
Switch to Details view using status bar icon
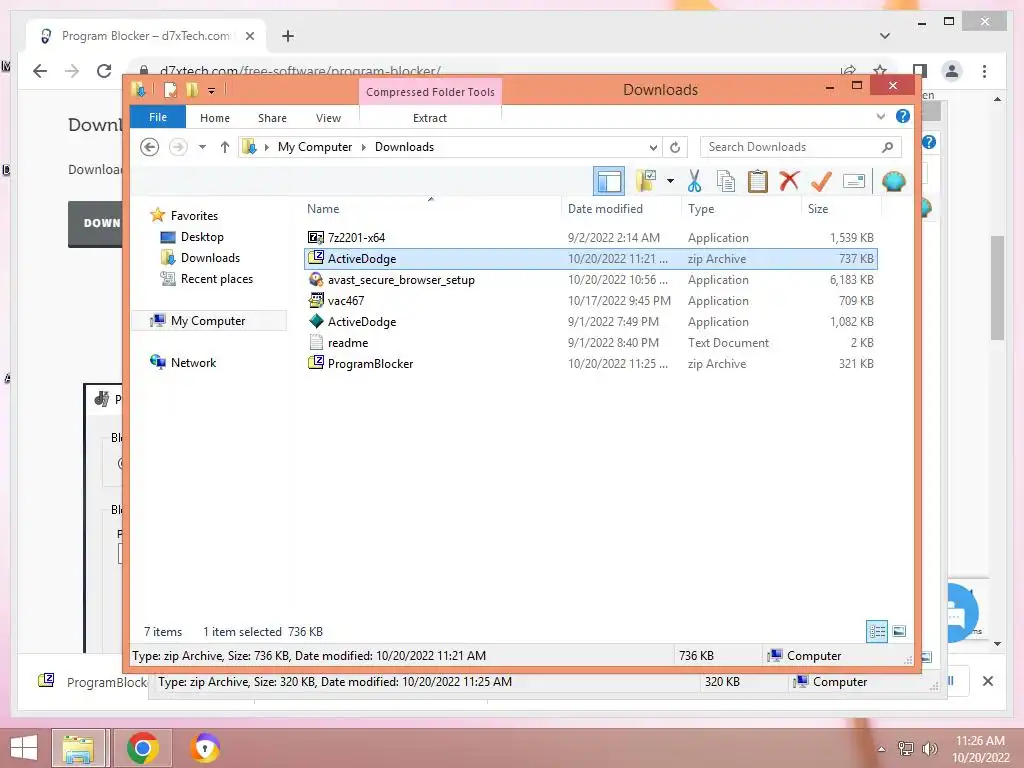[877, 631]
